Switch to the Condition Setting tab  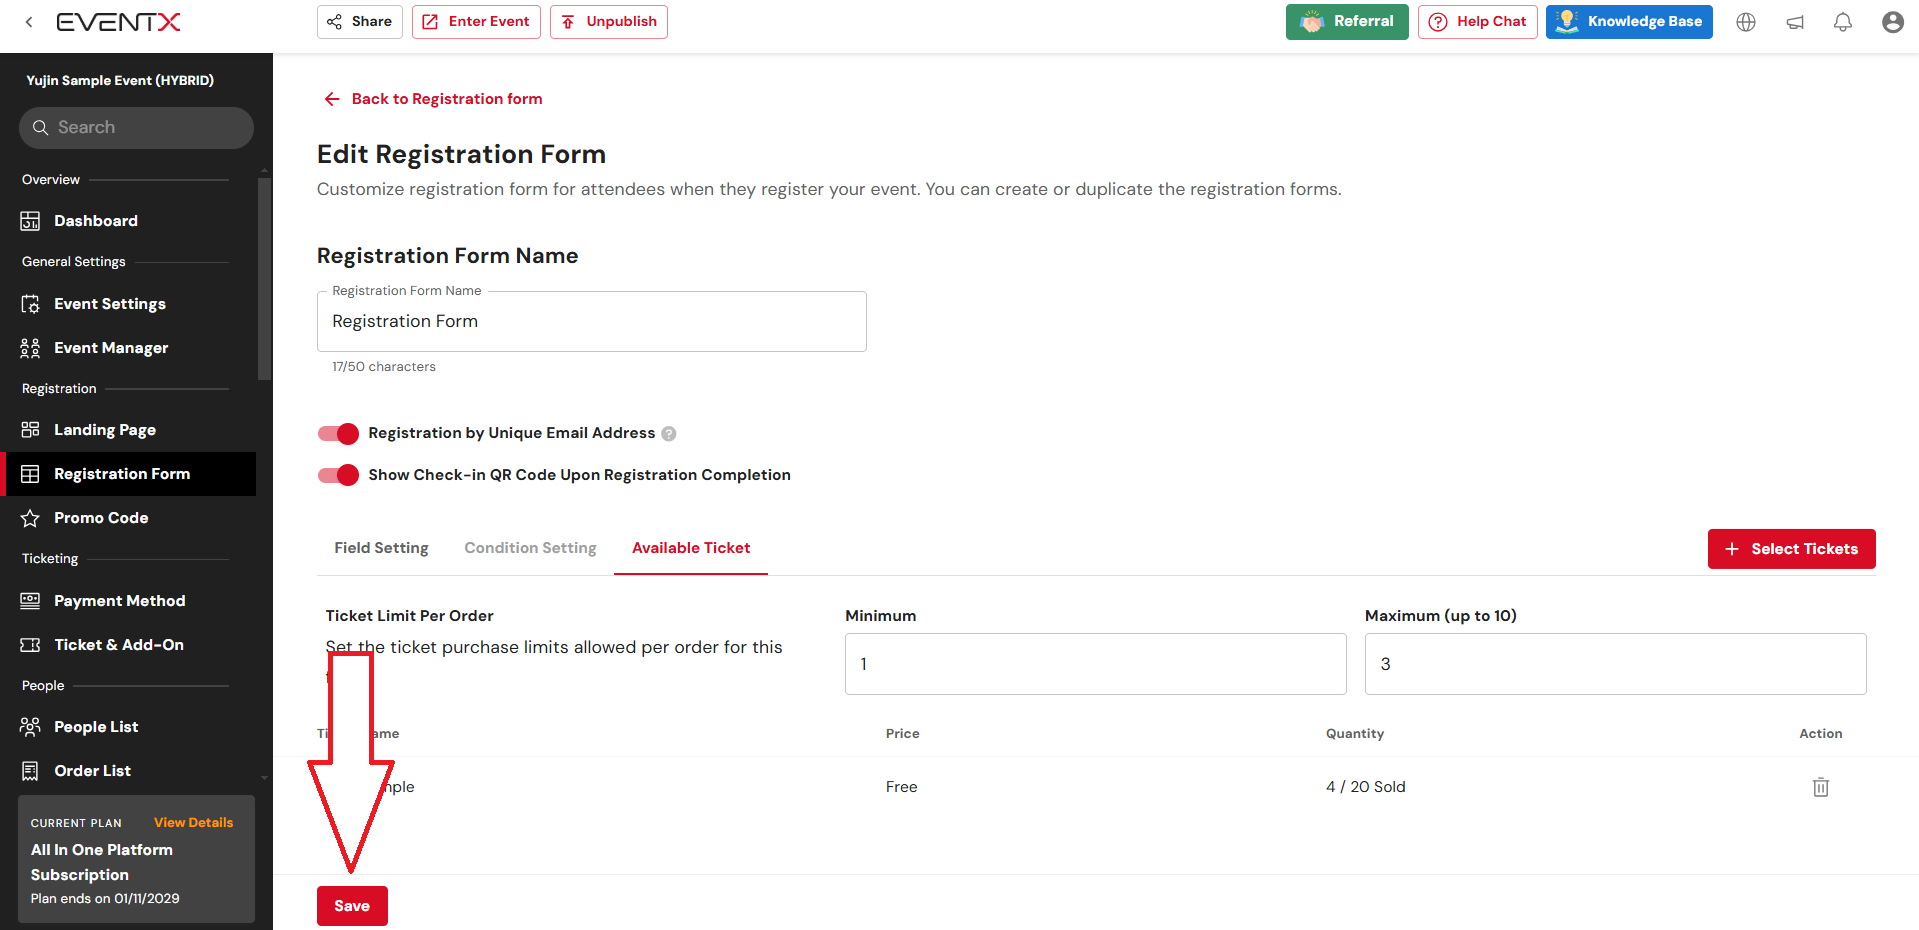(530, 548)
